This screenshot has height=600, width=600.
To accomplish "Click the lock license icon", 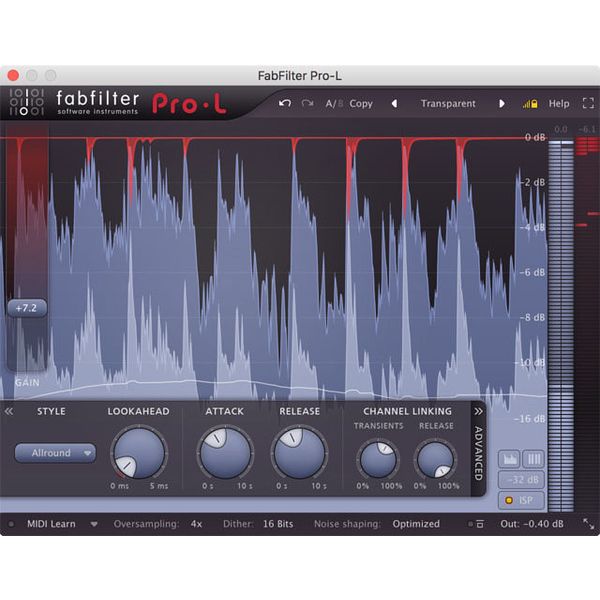I will [530, 104].
